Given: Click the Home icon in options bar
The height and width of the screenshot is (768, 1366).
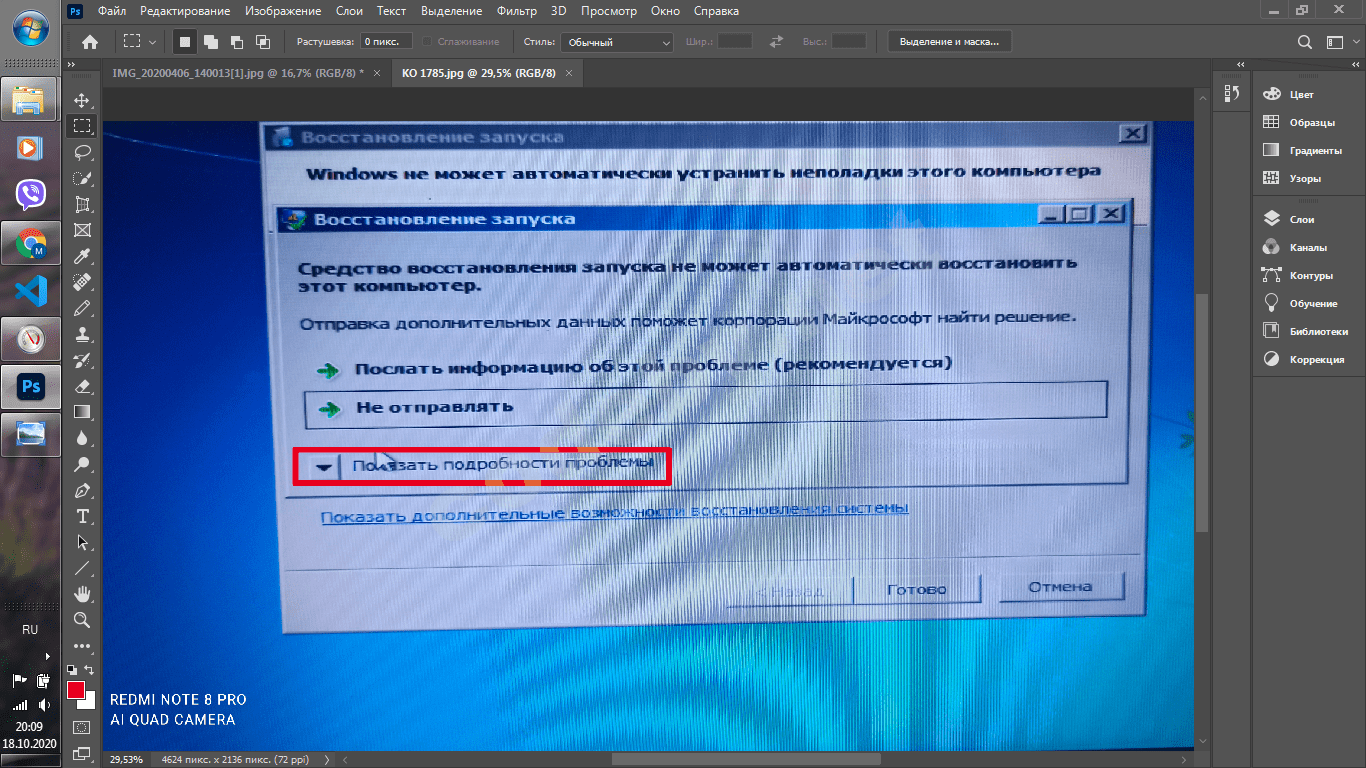Looking at the screenshot, I should pos(90,42).
